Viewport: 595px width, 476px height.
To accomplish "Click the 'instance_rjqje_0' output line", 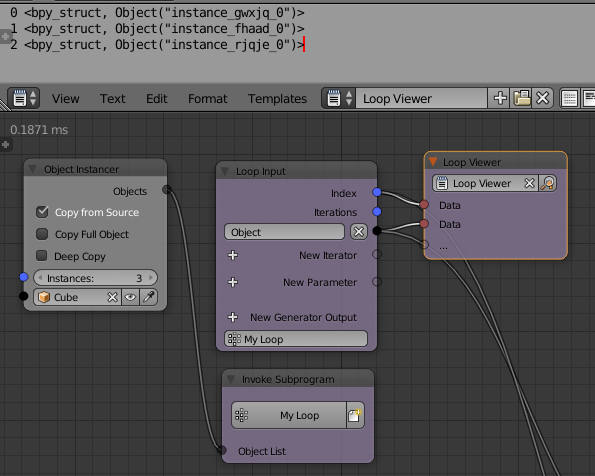I will click(157, 45).
